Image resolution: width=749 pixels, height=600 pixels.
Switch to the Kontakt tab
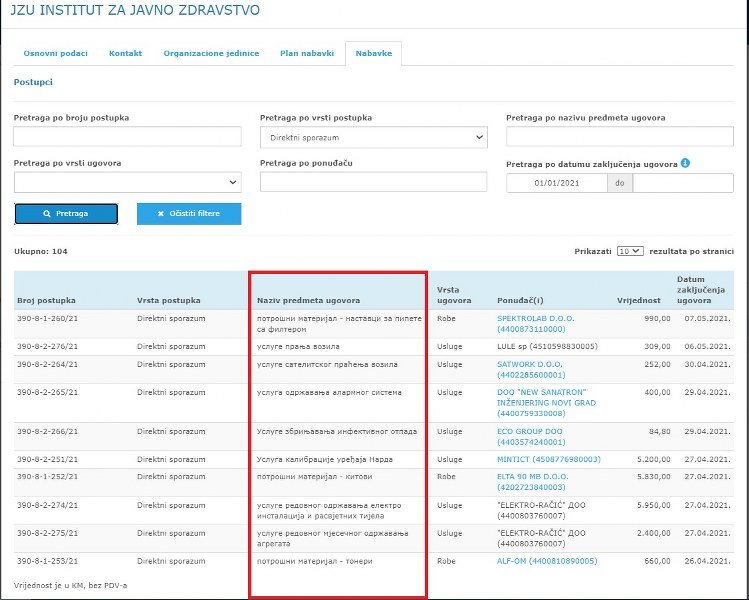click(125, 53)
